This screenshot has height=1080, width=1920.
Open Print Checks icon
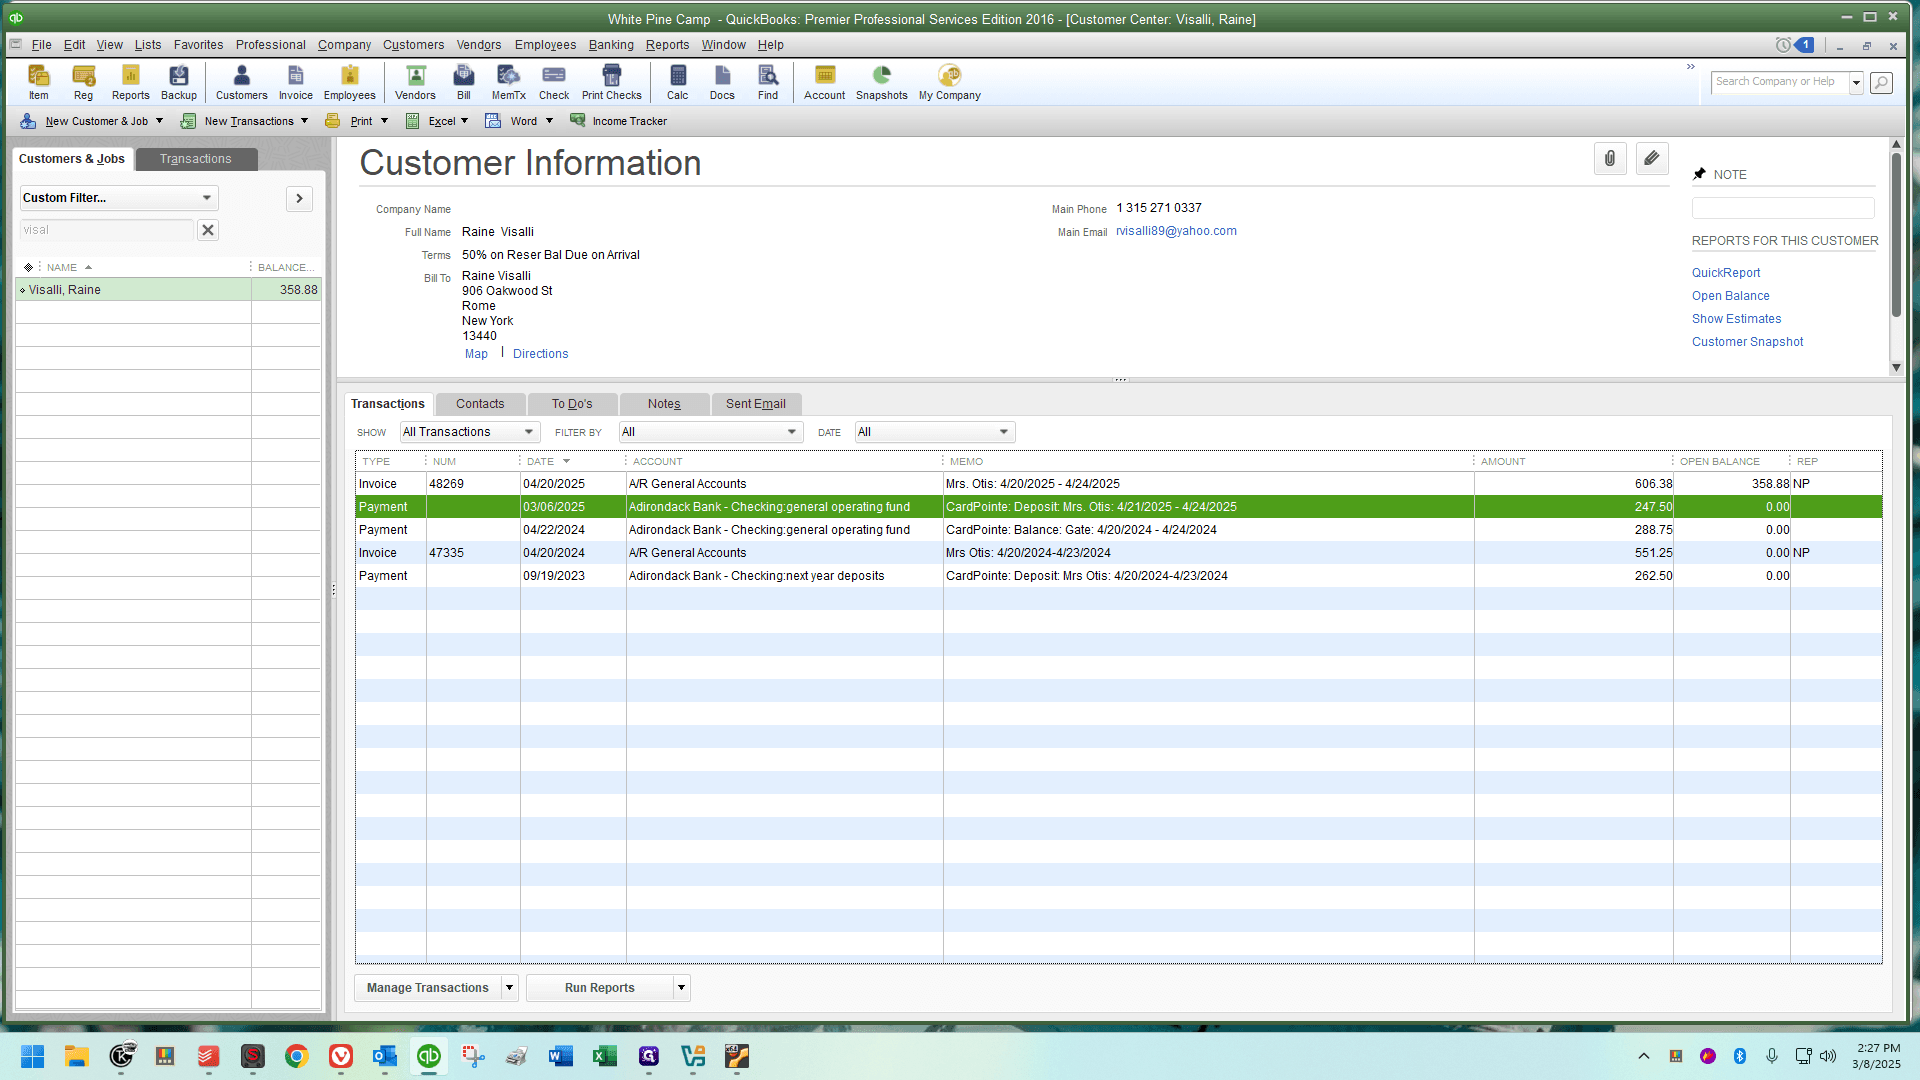(612, 82)
